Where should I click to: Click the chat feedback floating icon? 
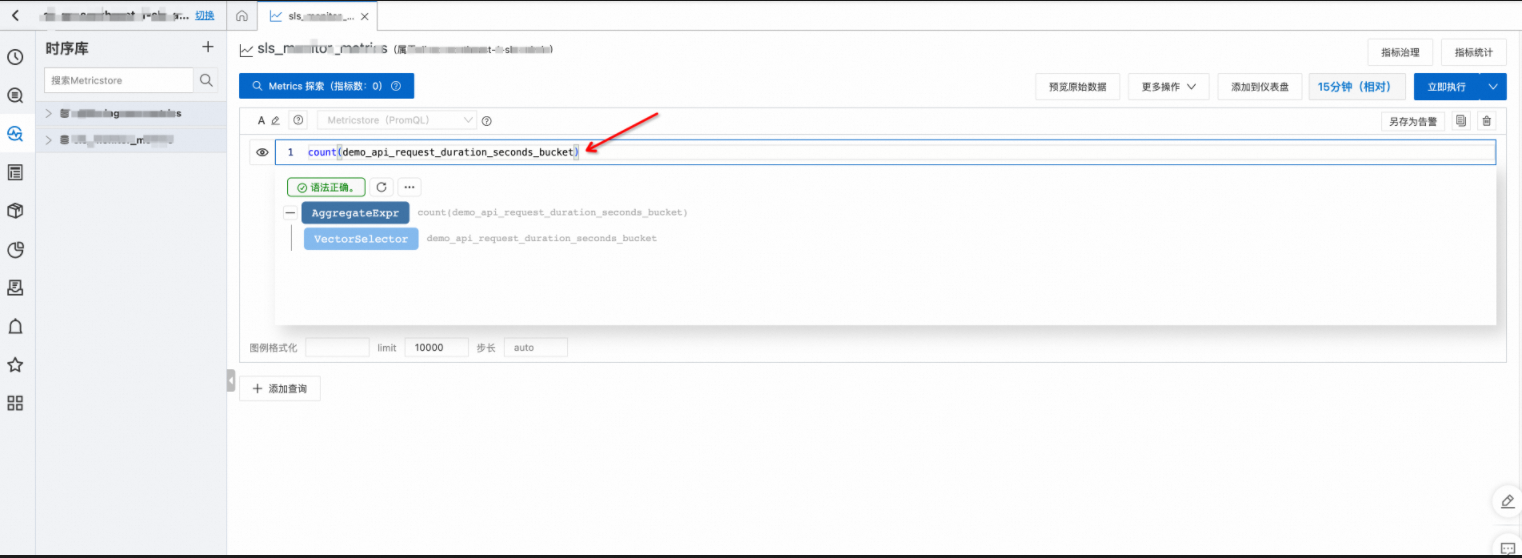tap(1508, 547)
